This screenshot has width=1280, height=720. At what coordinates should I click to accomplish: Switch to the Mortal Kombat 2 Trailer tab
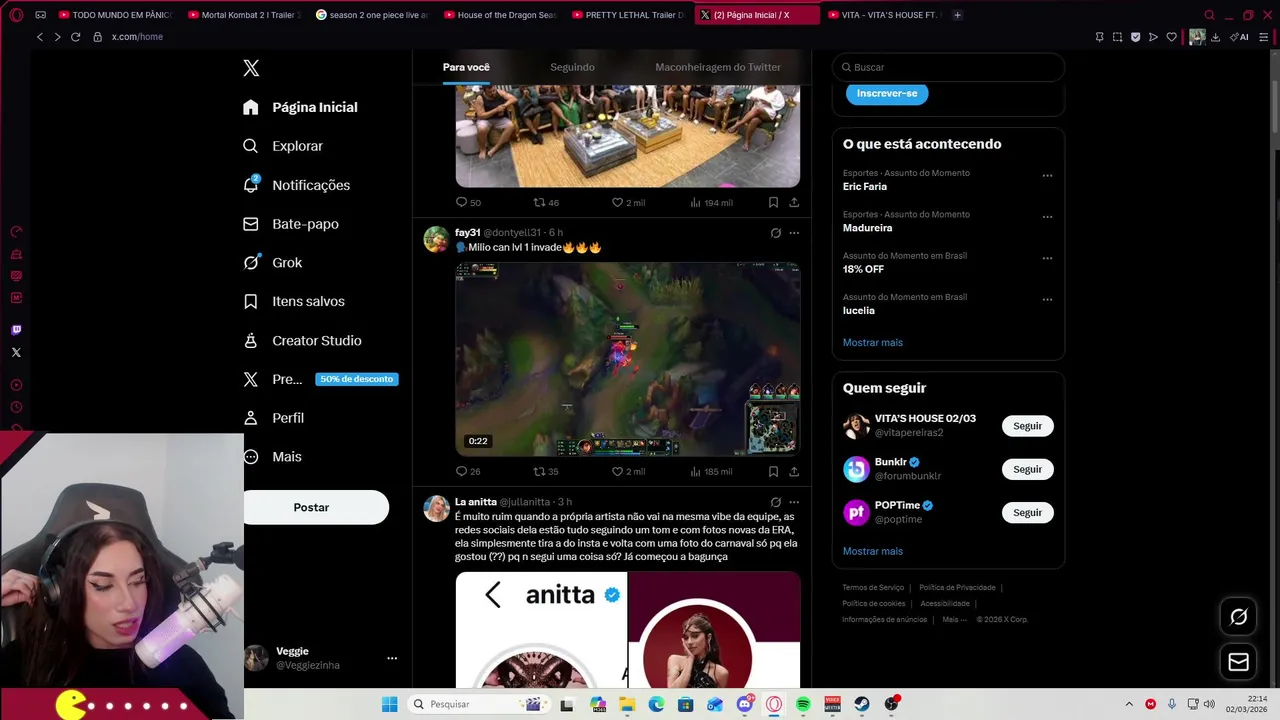[x=244, y=15]
